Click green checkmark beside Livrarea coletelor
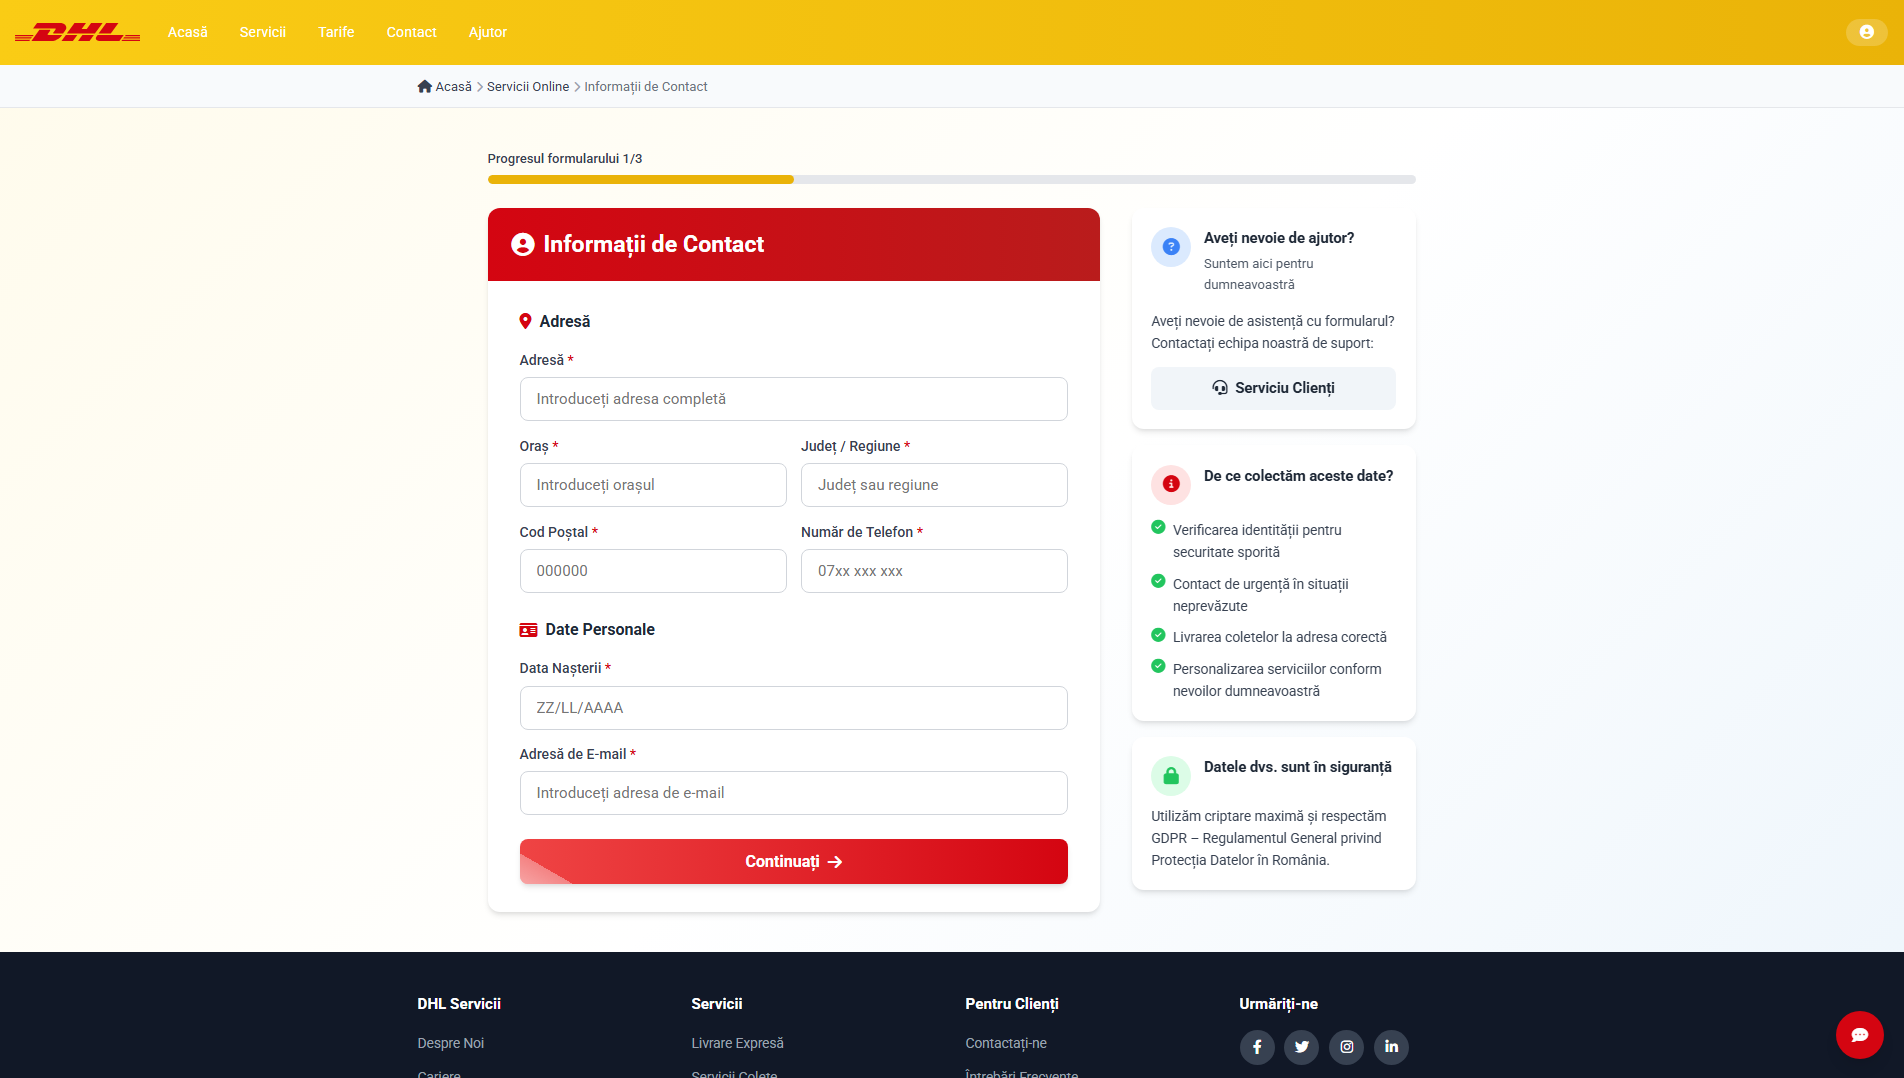The image size is (1904, 1078). click(1158, 635)
